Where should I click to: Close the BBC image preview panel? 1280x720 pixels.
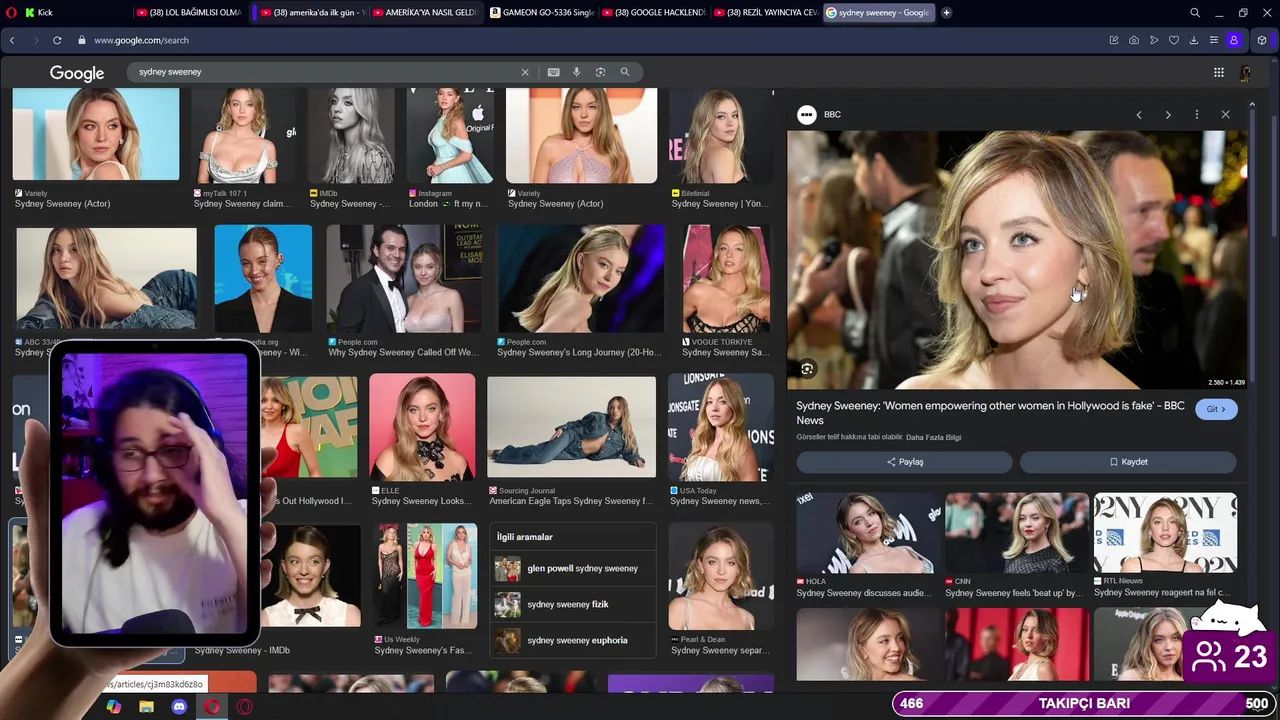pos(1225,115)
